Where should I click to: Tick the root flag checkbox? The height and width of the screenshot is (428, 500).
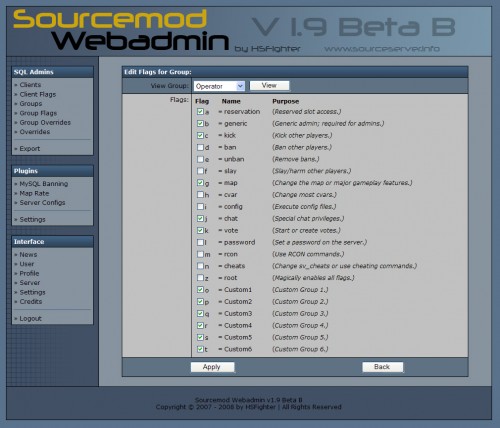point(200,278)
